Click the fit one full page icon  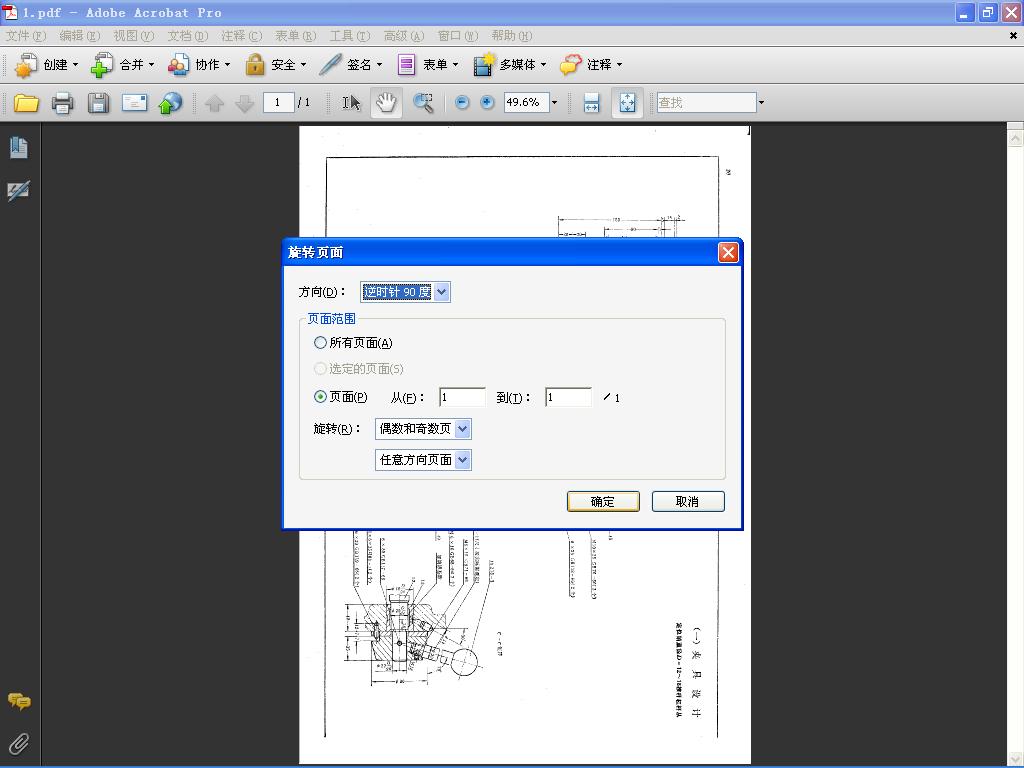(x=627, y=103)
